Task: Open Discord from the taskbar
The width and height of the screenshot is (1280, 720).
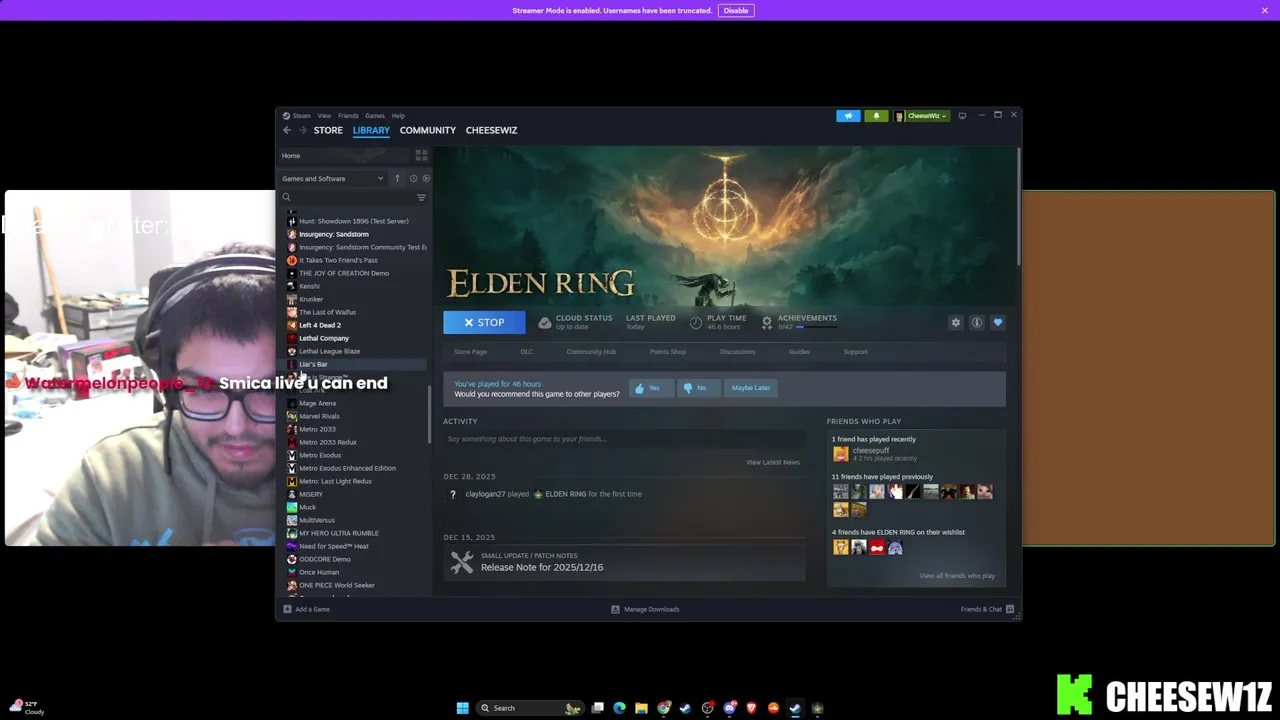Action: pyautogui.click(x=730, y=708)
